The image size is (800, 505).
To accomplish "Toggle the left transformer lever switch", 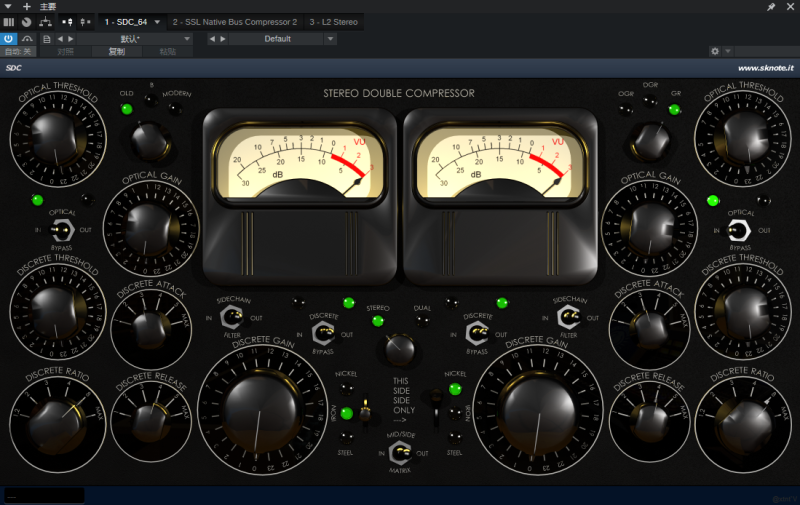I will (x=365, y=411).
